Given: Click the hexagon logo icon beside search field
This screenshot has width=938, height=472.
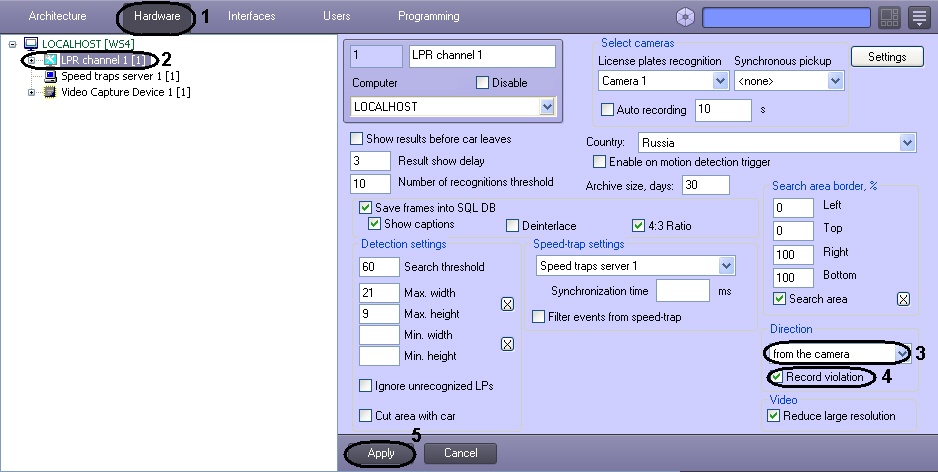Looking at the screenshot, I should click(x=685, y=17).
